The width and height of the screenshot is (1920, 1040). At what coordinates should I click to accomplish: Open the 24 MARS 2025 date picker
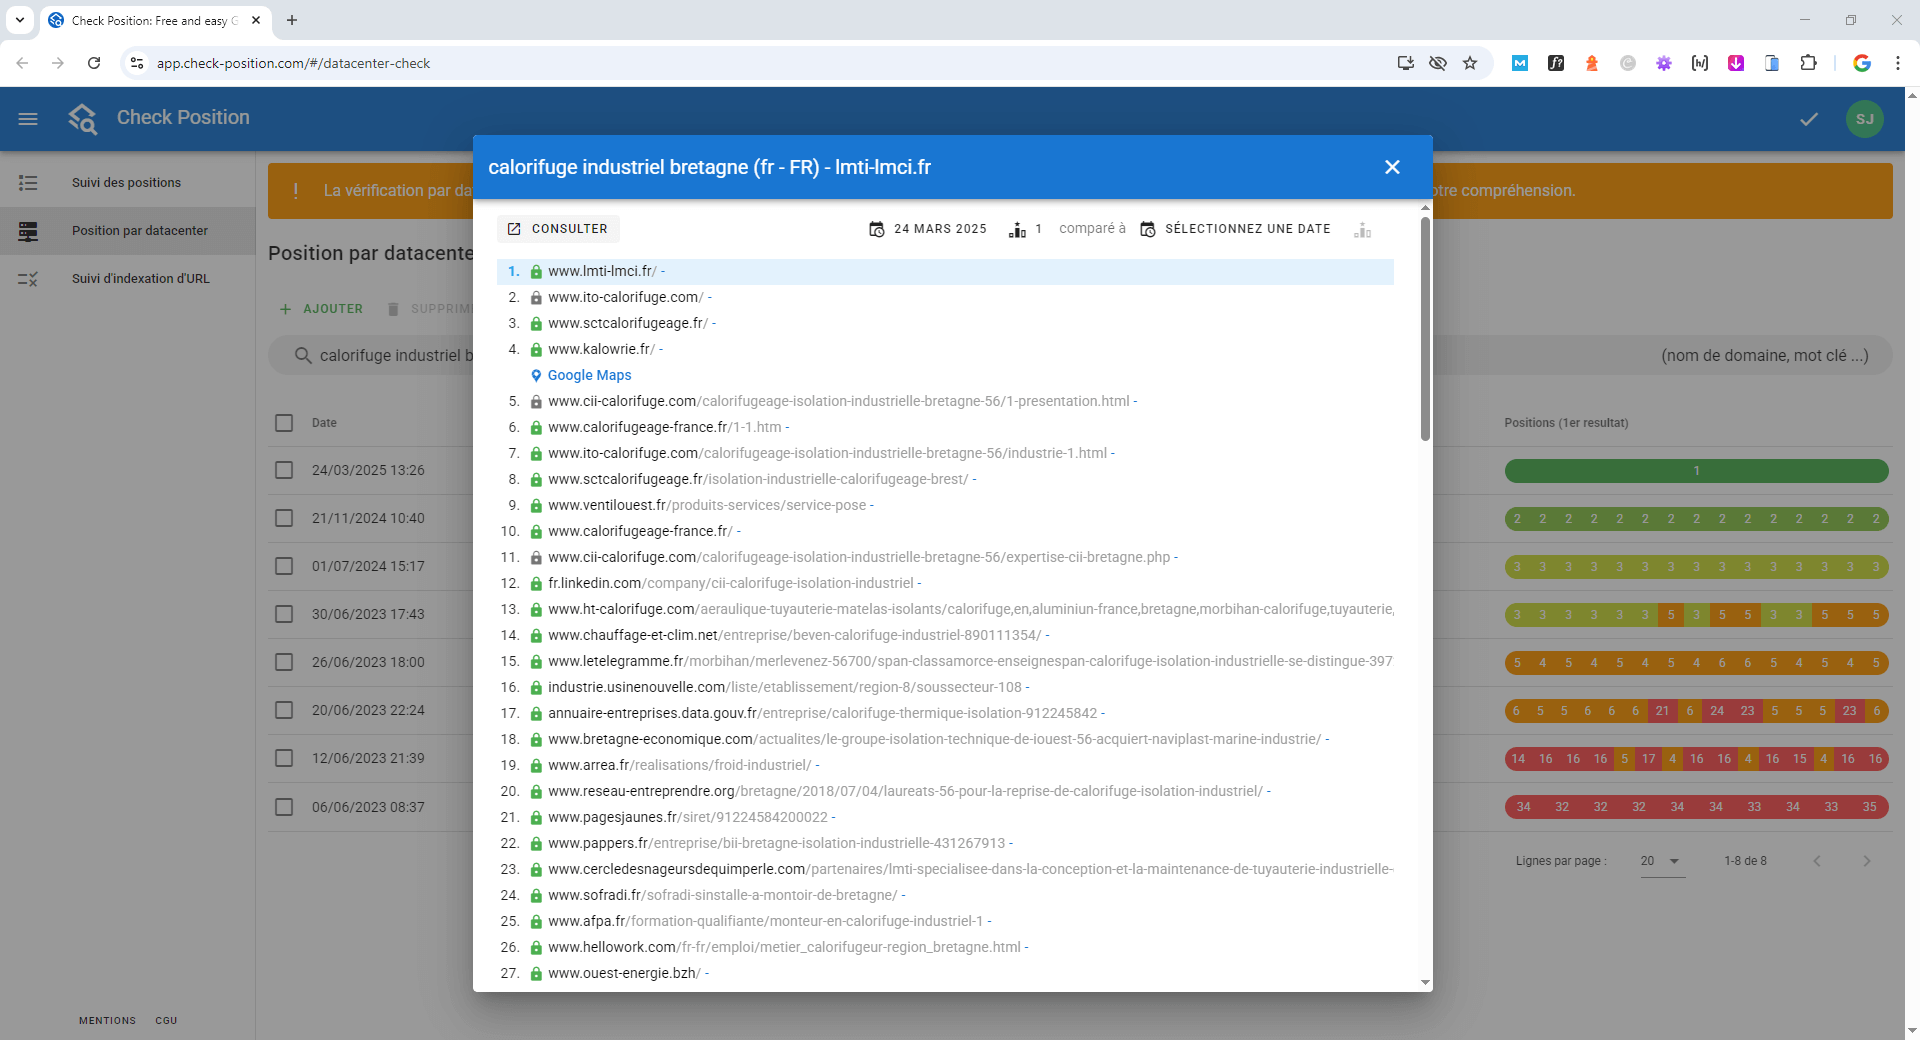928,229
